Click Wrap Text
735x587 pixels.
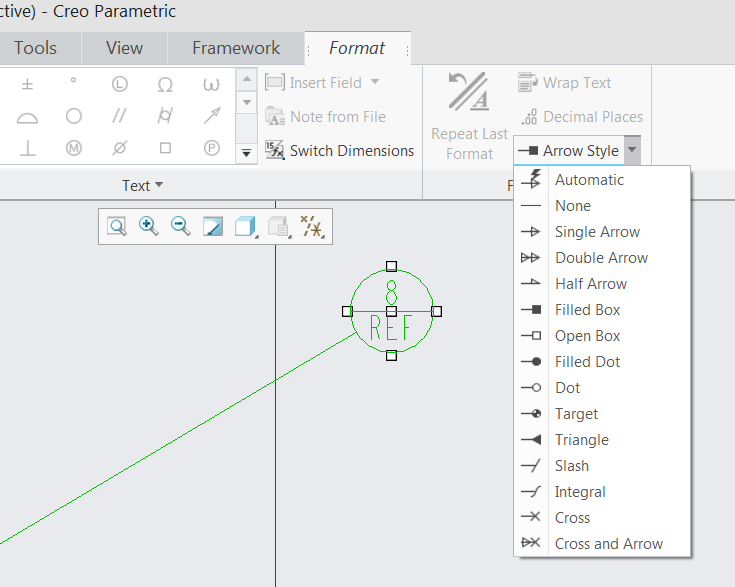tap(564, 83)
